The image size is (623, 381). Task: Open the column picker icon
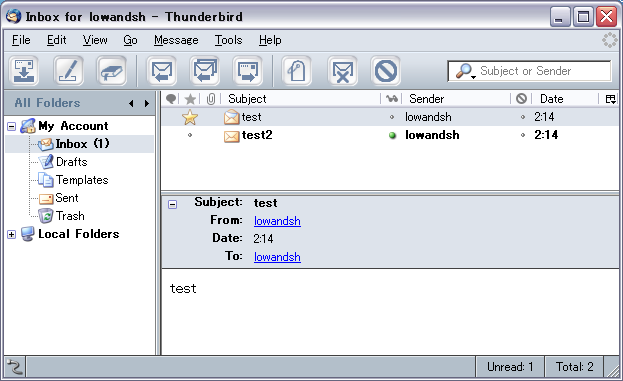610,99
